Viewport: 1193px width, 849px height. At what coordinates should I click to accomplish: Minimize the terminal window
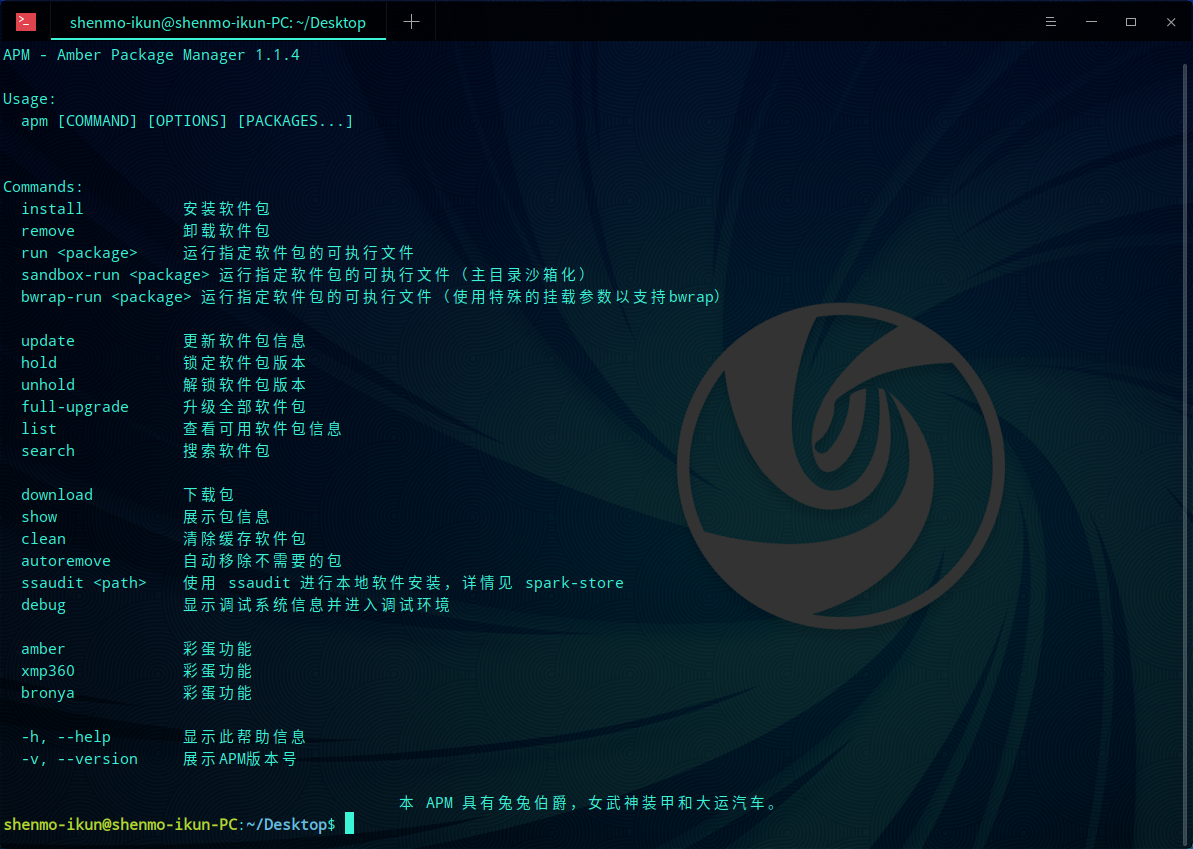[1091, 22]
